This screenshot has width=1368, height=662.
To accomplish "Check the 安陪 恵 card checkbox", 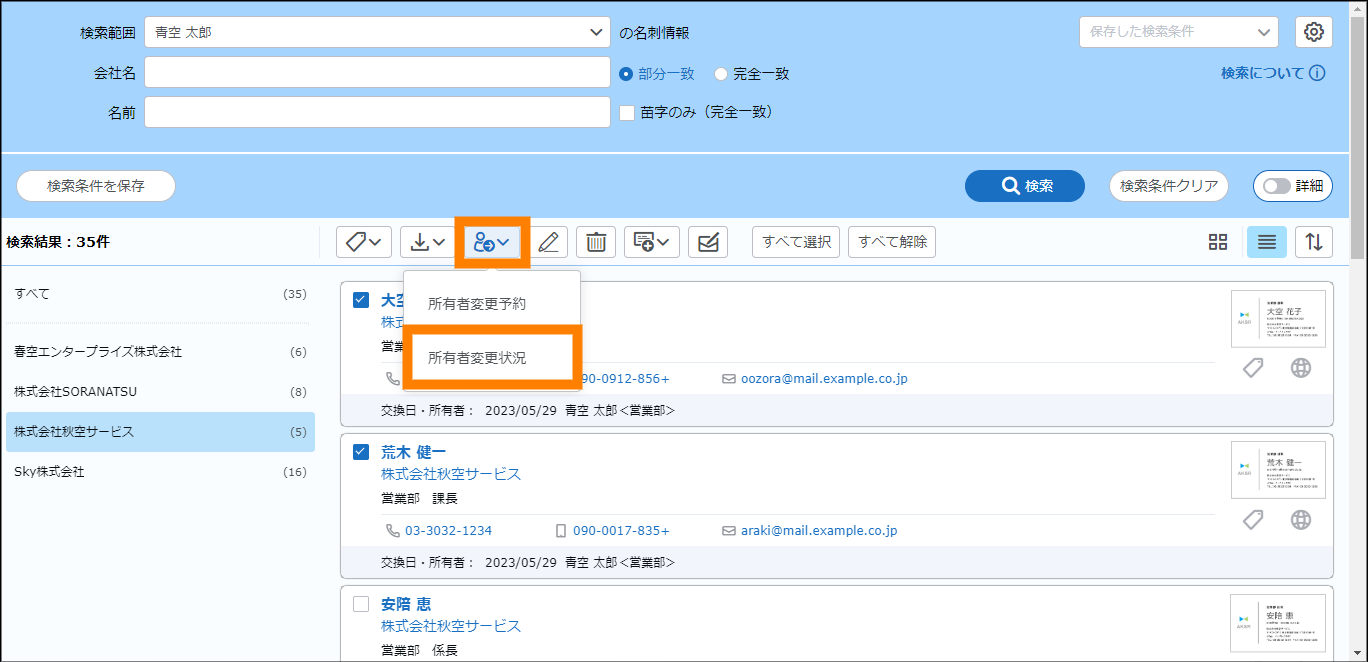I will tap(361, 604).
